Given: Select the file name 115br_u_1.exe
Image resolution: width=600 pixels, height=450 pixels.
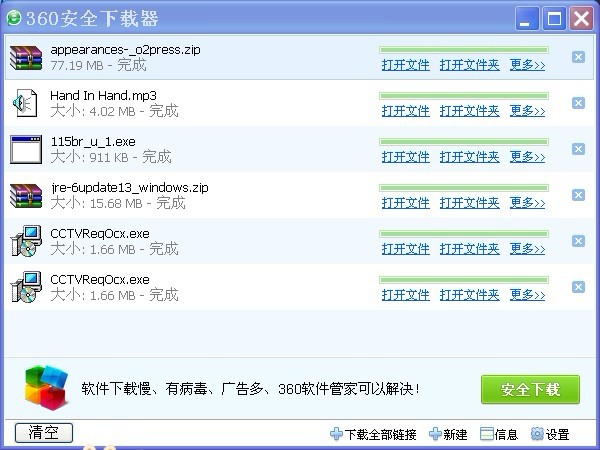Looking at the screenshot, I should tap(93, 142).
